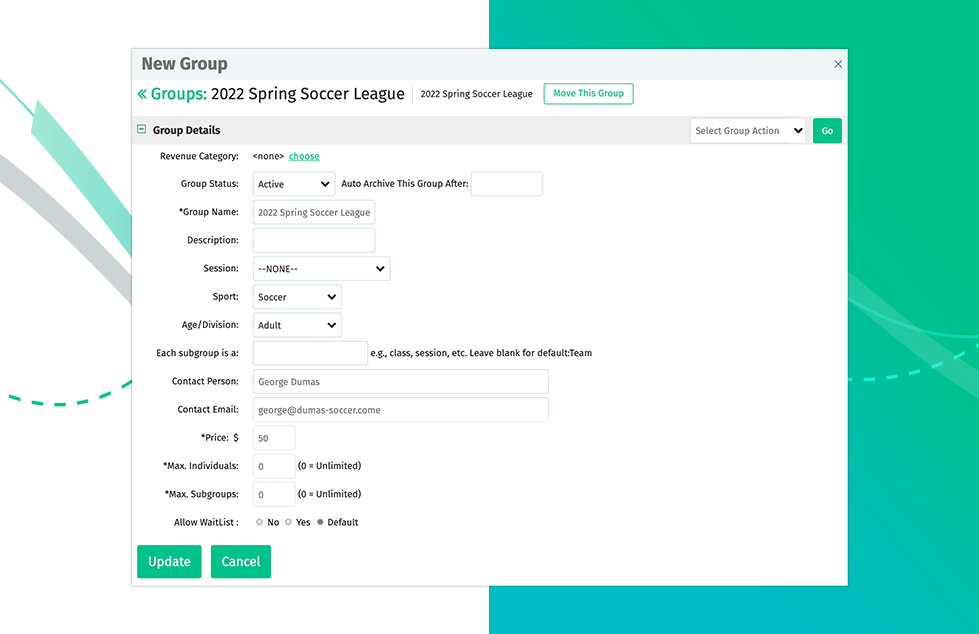Click the Group Name input field

[313, 212]
